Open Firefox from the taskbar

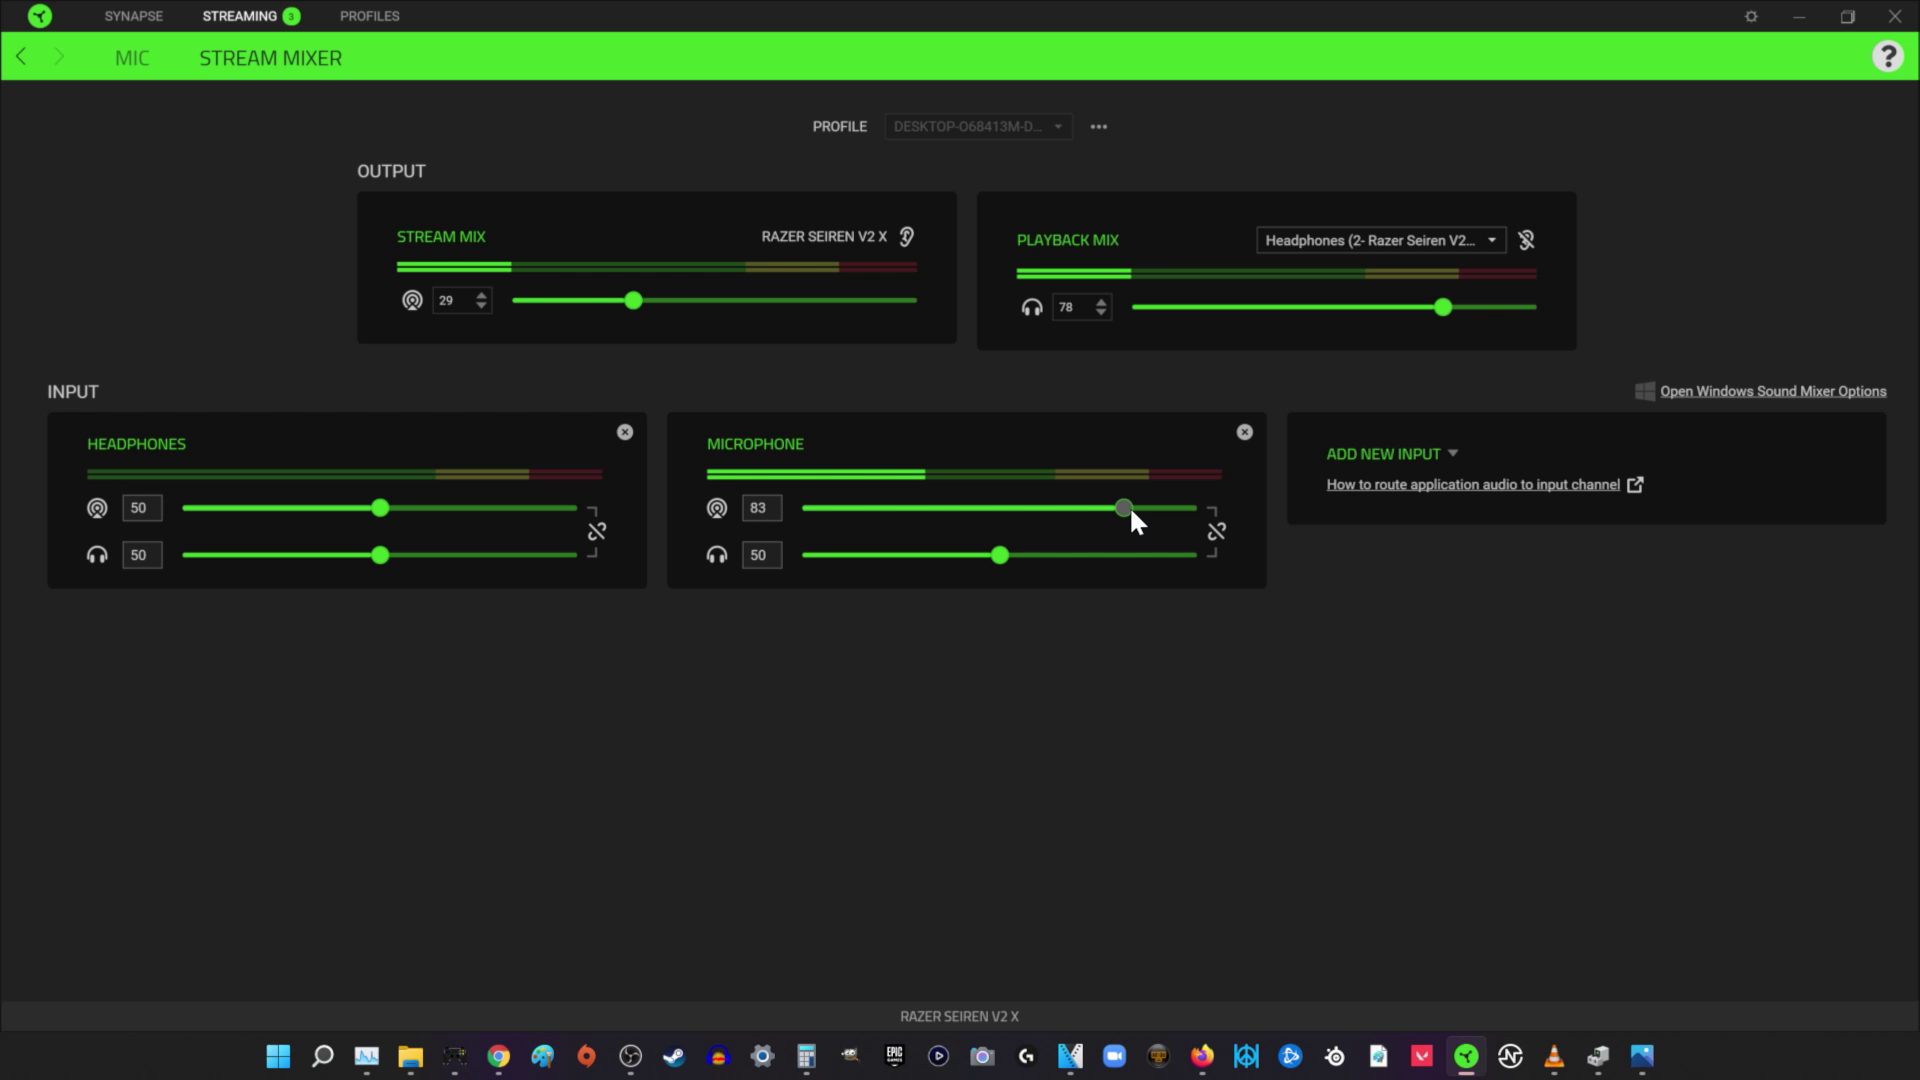(1202, 1056)
